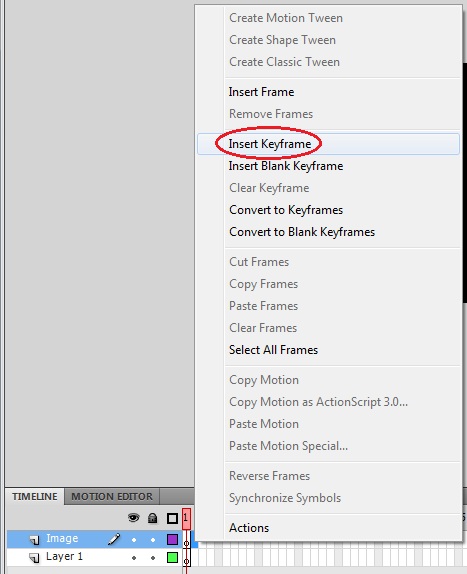Toggle the visibility dot for the Image layer
This screenshot has height=574, width=467.
point(134,540)
